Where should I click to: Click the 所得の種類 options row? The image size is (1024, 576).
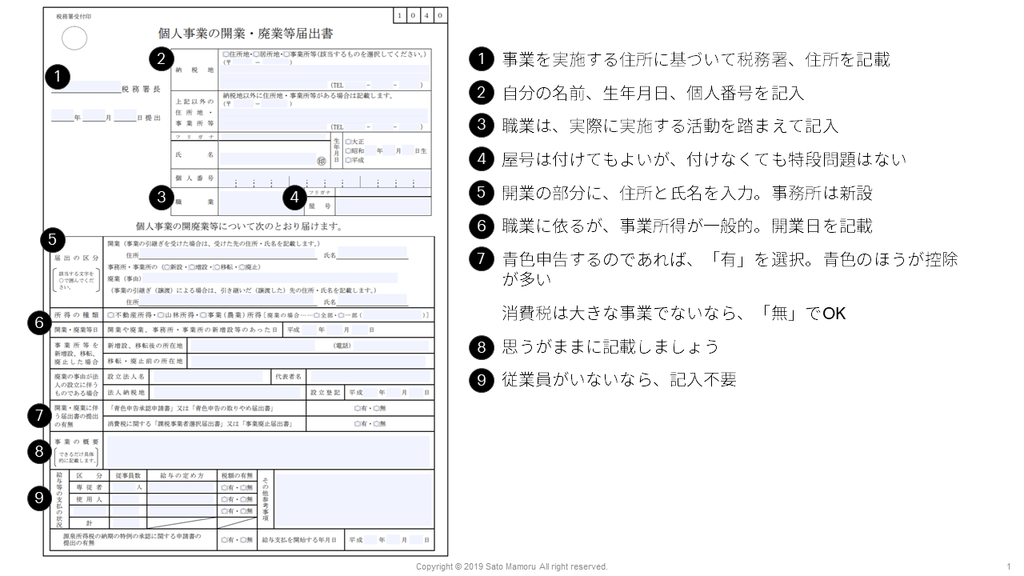click(x=268, y=315)
